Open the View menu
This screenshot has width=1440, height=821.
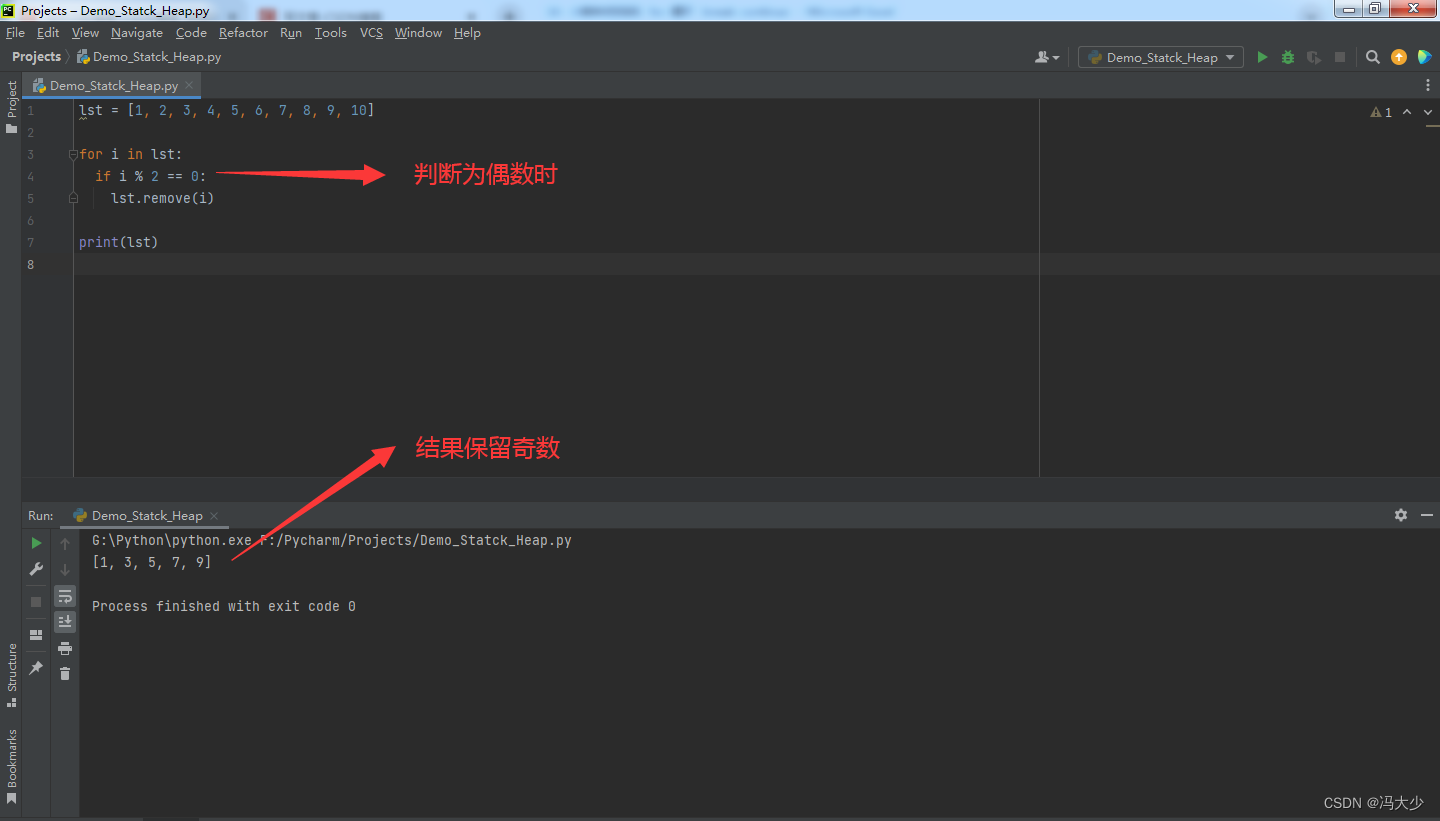pyautogui.click(x=85, y=33)
